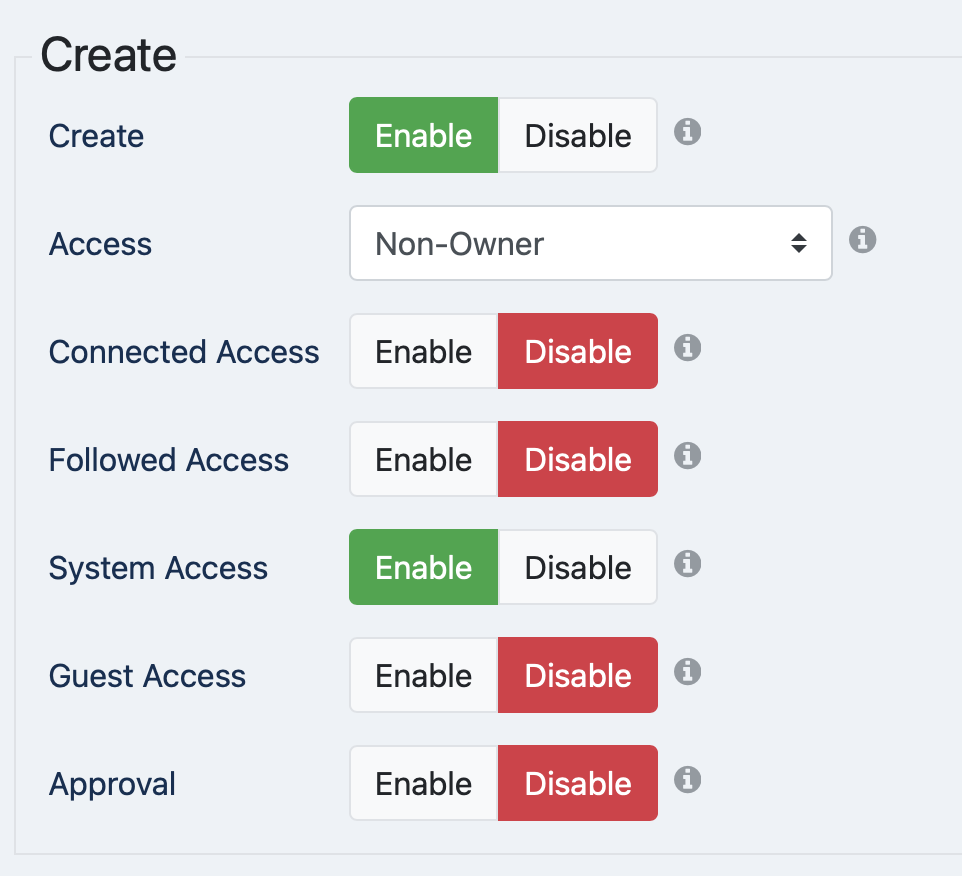The width and height of the screenshot is (962, 876).
Task: Enable Guest Access
Action: click(423, 675)
